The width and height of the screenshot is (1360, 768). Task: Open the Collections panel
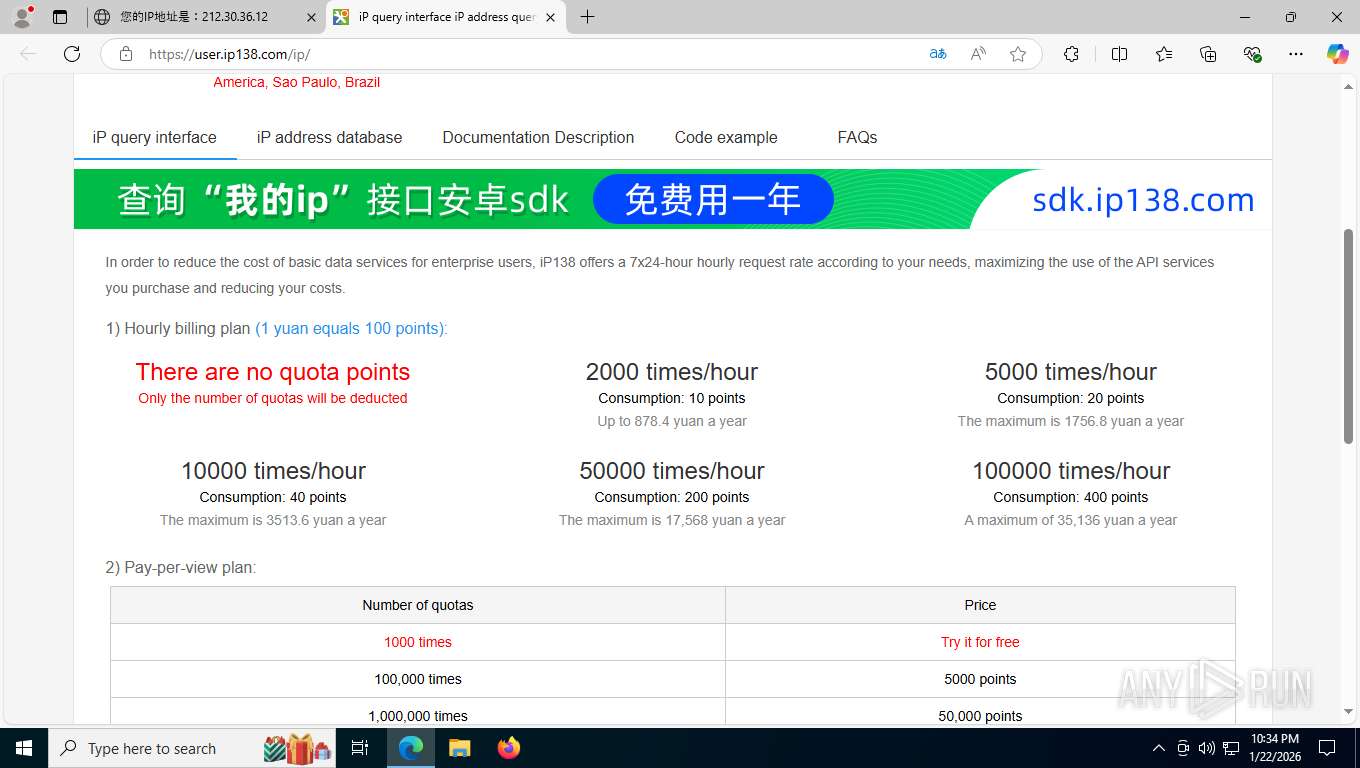[1208, 54]
